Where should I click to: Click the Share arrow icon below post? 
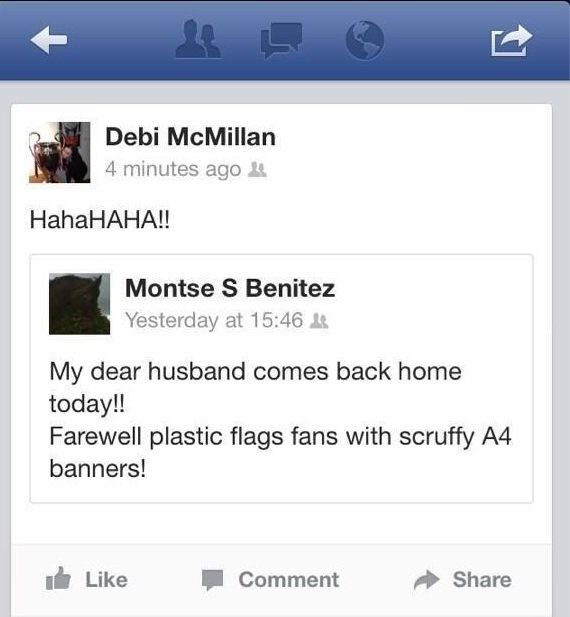[426, 580]
